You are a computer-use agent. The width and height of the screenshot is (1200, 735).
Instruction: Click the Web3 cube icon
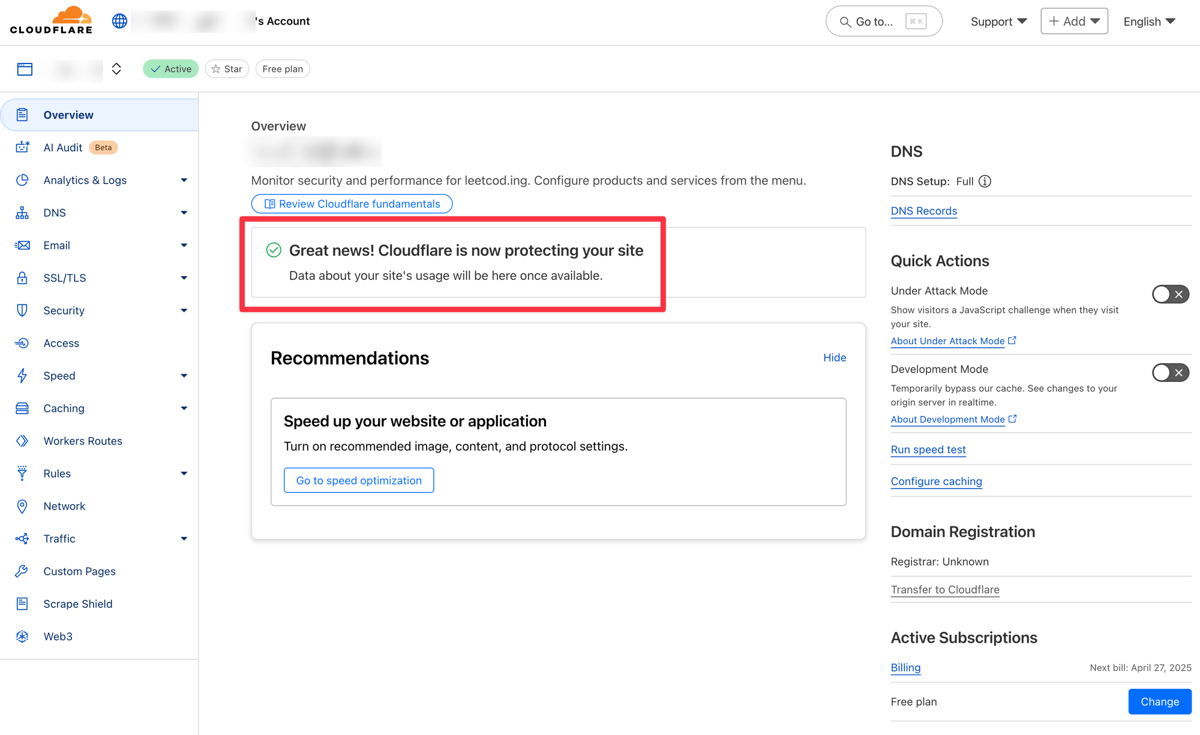22,636
